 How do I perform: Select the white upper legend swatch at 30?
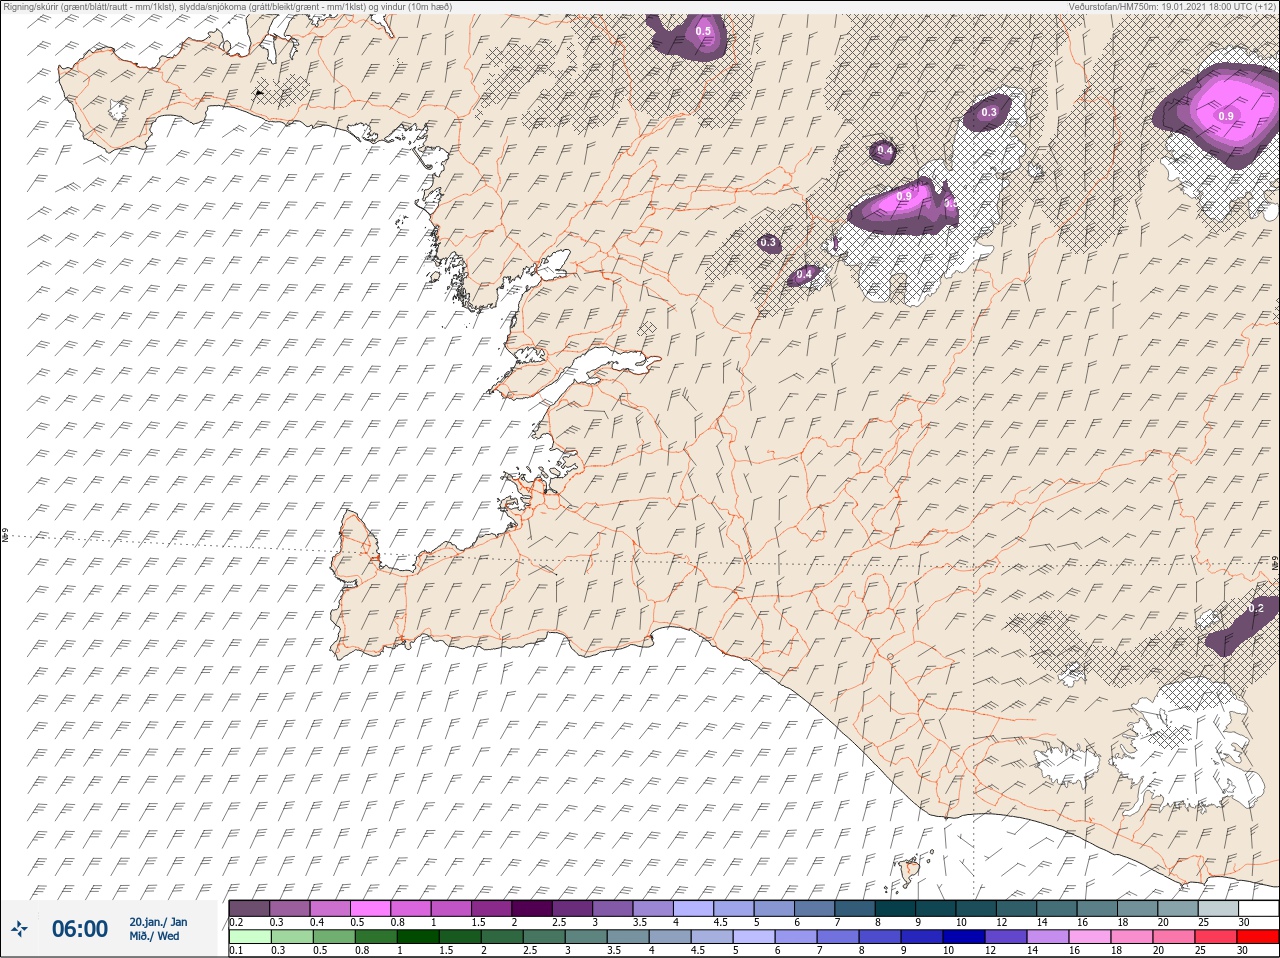tap(1259, 908)
